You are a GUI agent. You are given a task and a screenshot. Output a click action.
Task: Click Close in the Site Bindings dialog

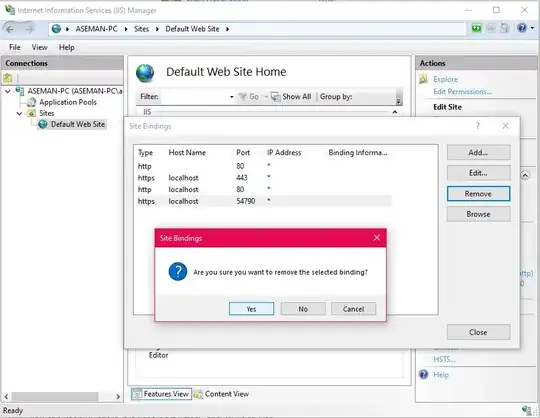click(x=478, y=332)
